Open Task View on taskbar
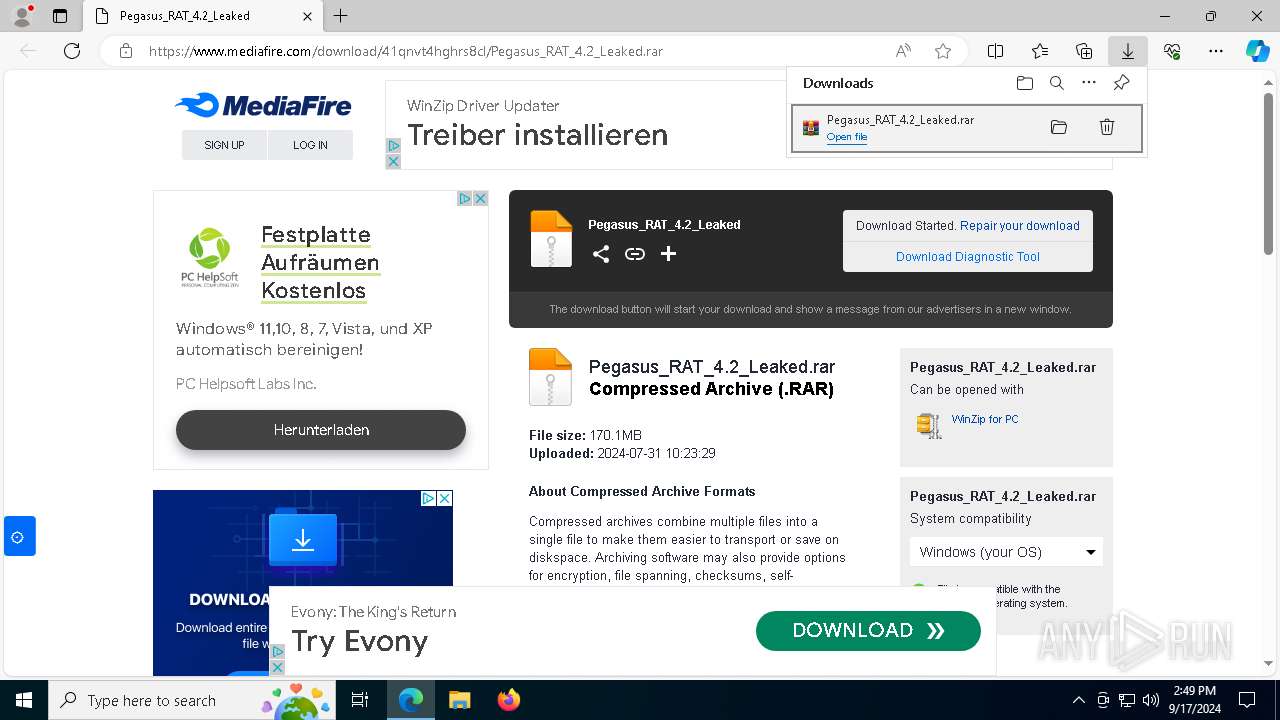Image resolution: width=1280 pixels, height=720 pixels. pos(360,700)
